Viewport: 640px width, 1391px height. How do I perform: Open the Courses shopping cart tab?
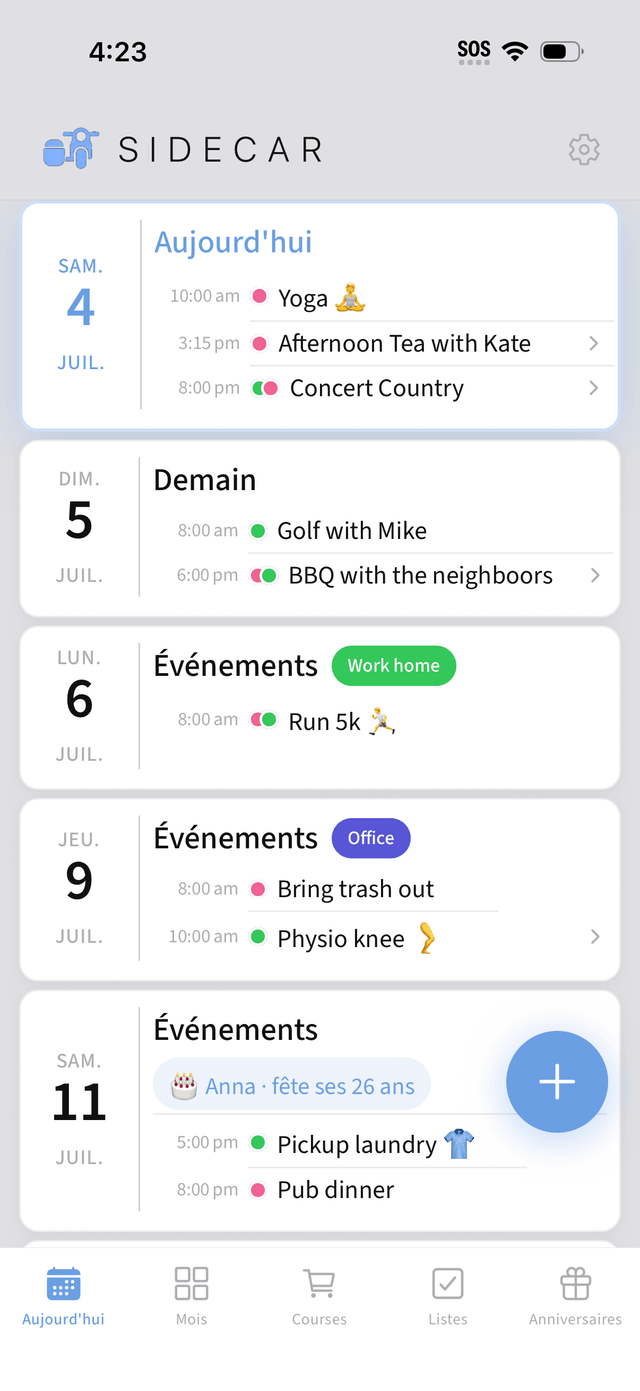[x=319, y=1297]
